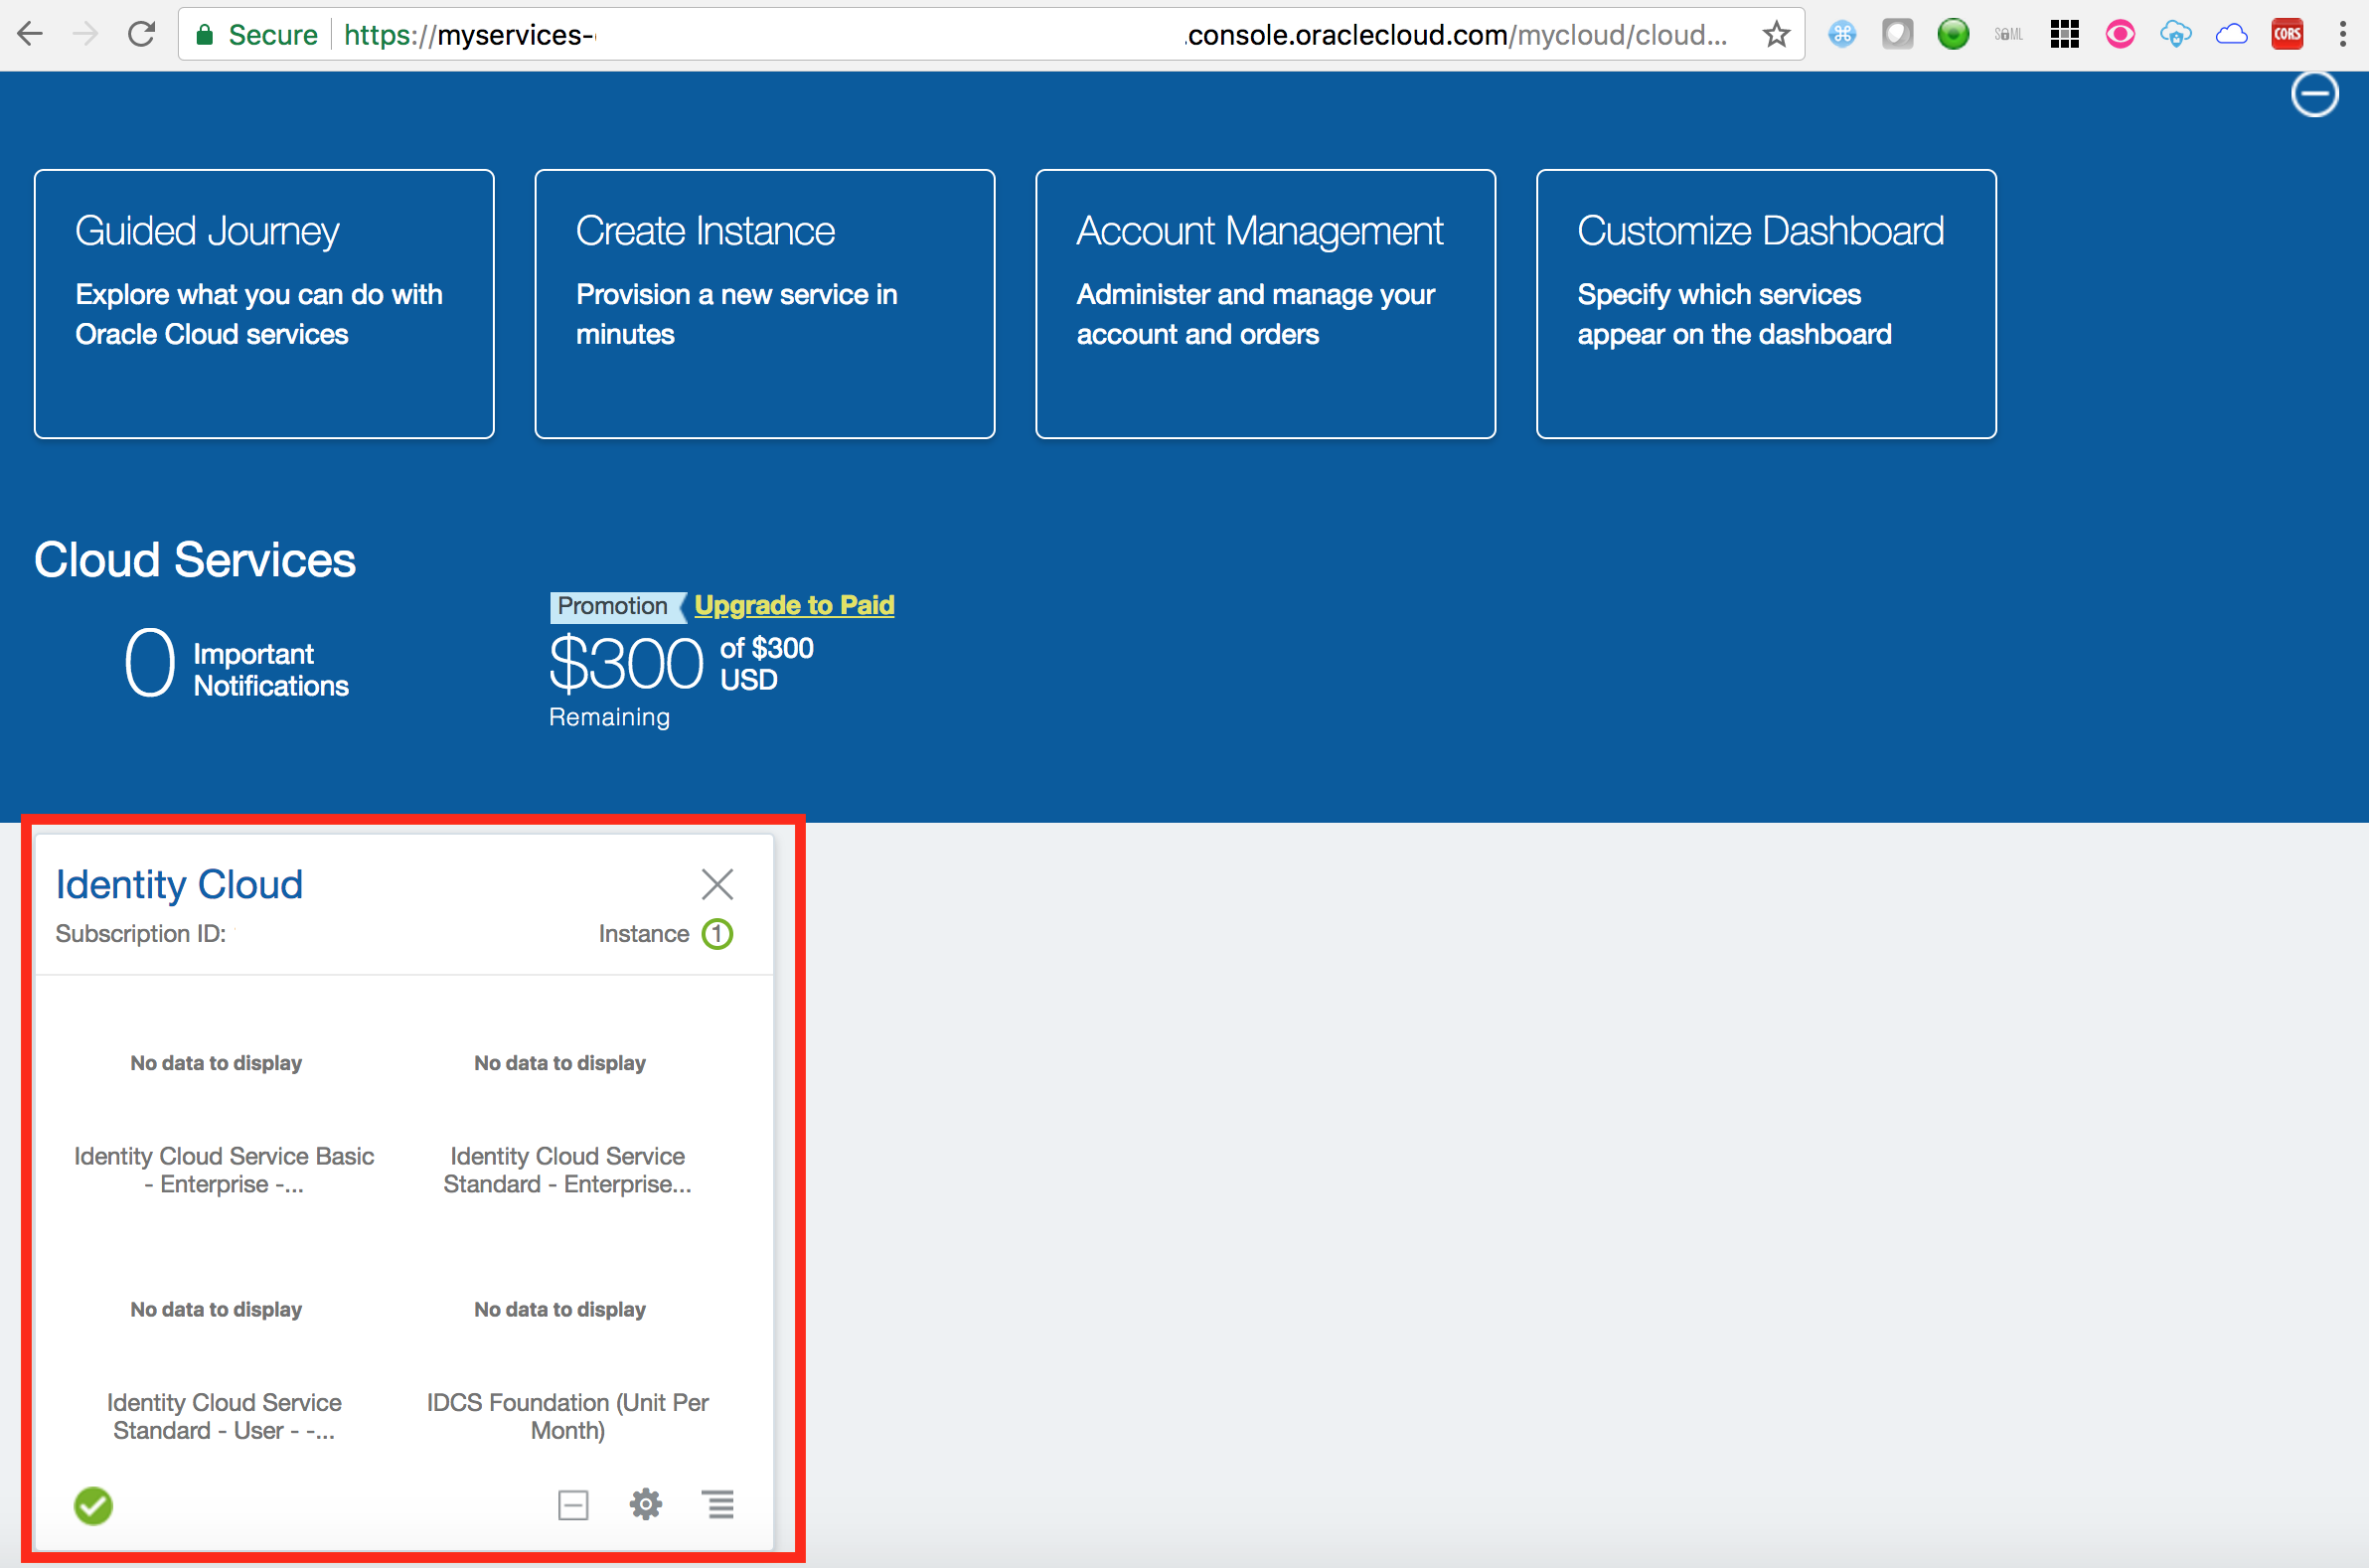The width and height of the screenshot is (2369, 1568).
Task: Open the Identity Cloud service title link
Action: 179,885
